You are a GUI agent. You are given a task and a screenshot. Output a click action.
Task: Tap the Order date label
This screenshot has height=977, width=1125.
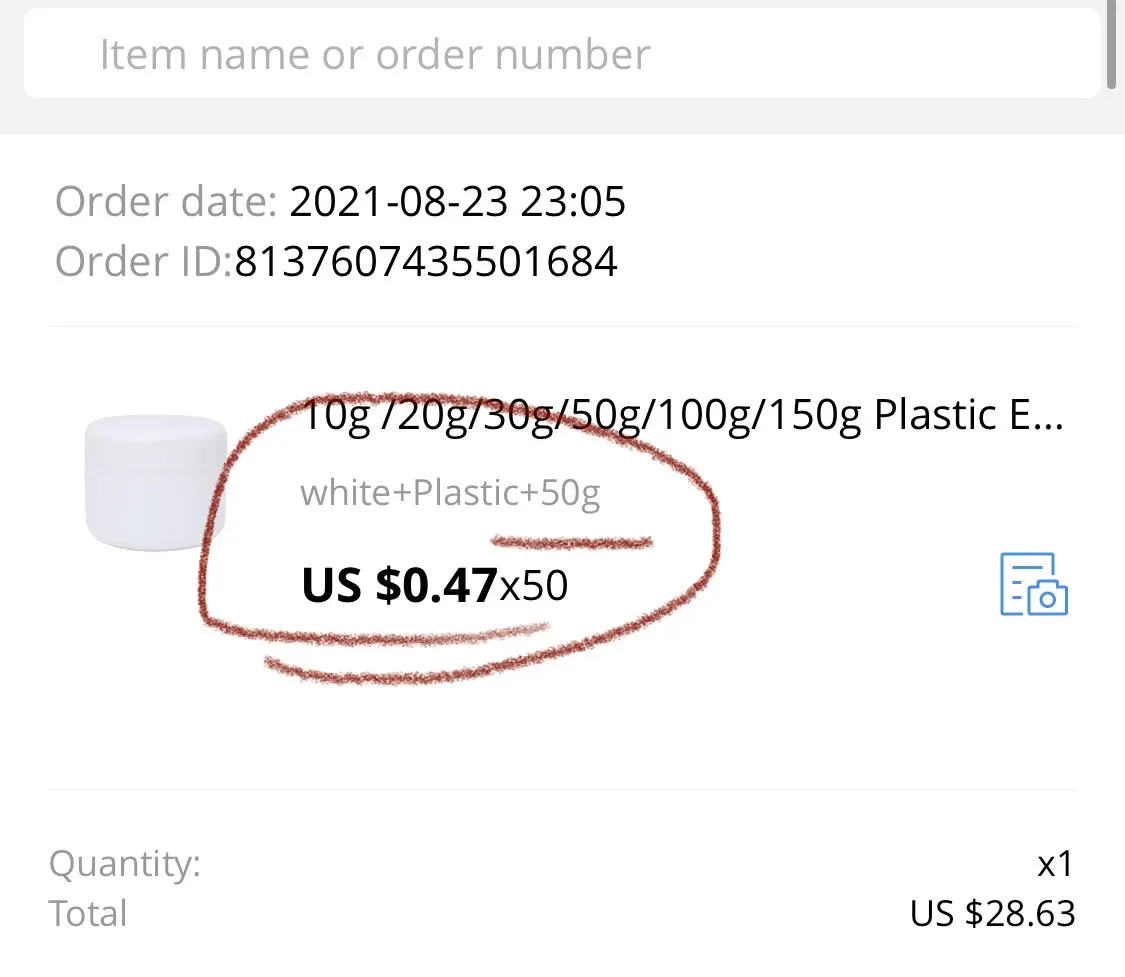point(165,202)
